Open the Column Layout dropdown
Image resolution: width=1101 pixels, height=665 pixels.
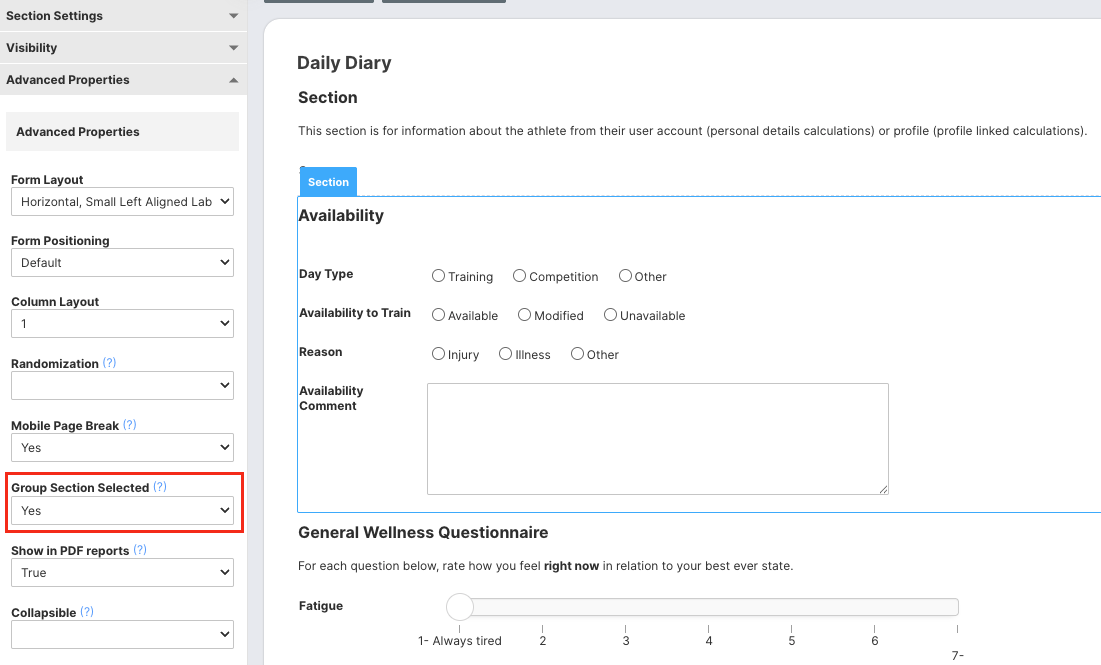click(x=122, y=324)
